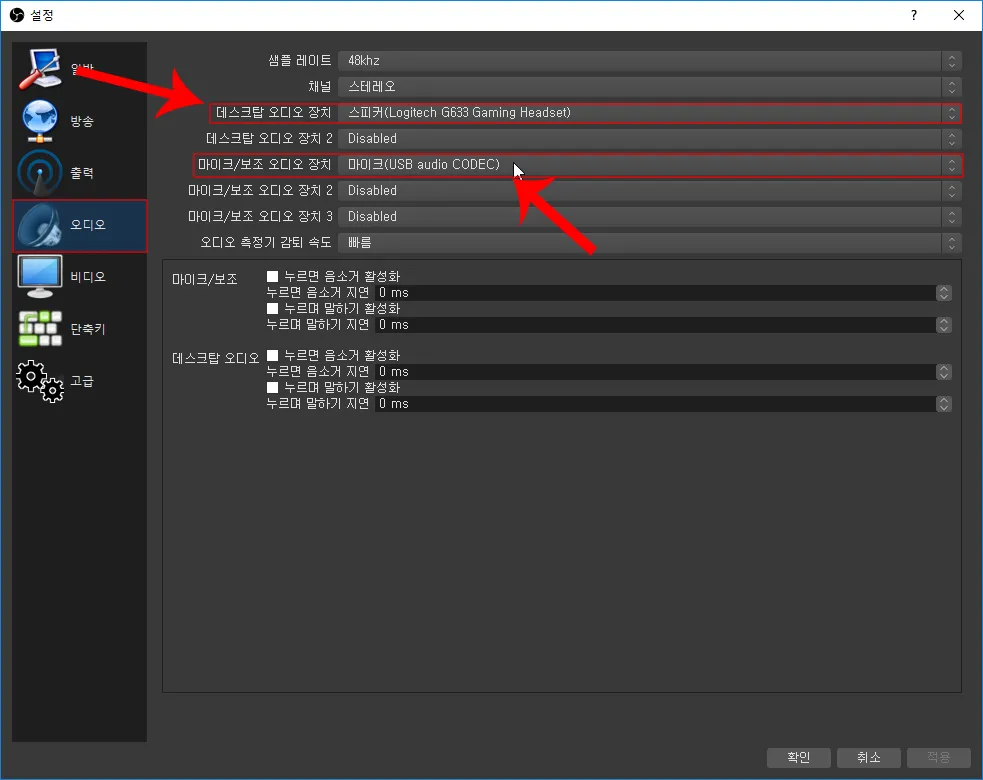Image resolution: width=983 pixels, height=780 pixels.
Task: Open 오디오 측정기 감퇴 속도 빠름 dropdown
Action: click(649, 243)
